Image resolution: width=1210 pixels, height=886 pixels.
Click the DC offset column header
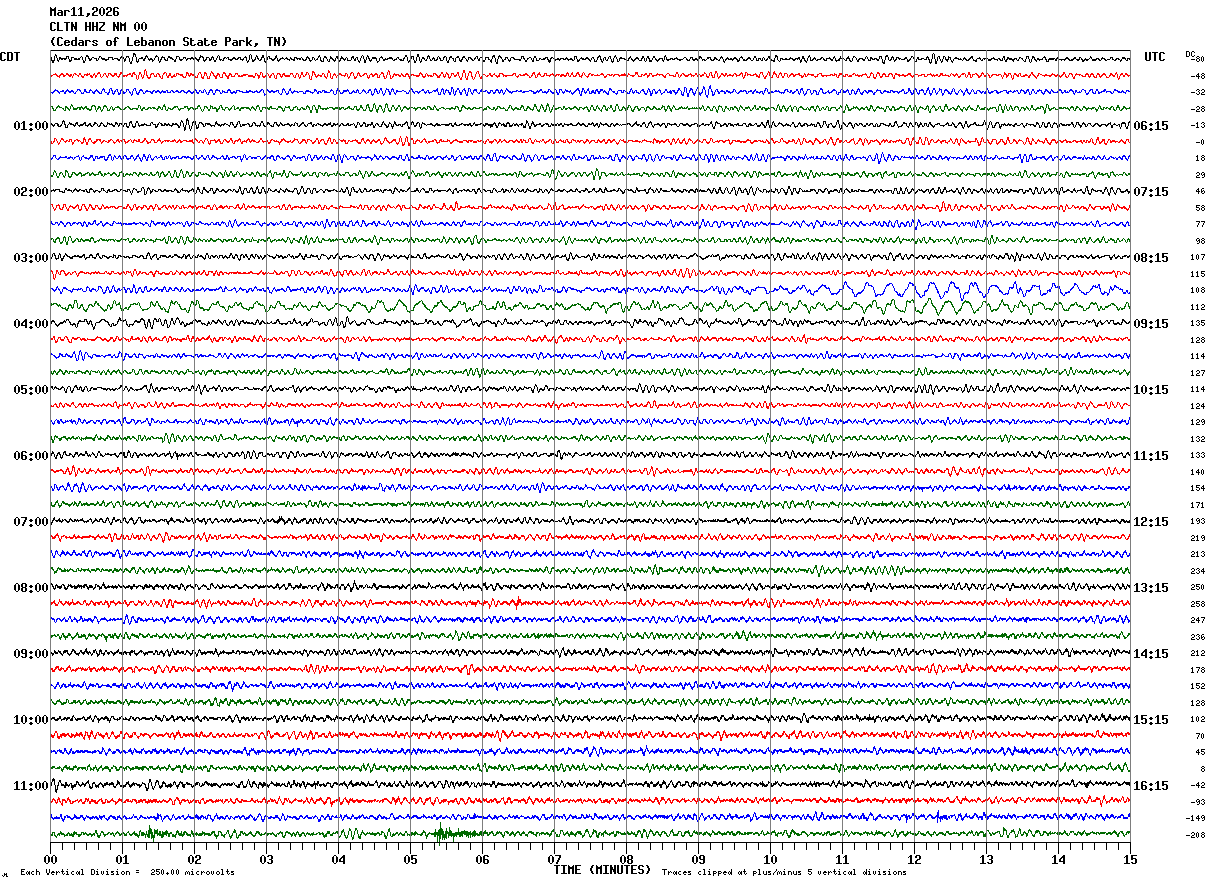tap(1191, 54)
